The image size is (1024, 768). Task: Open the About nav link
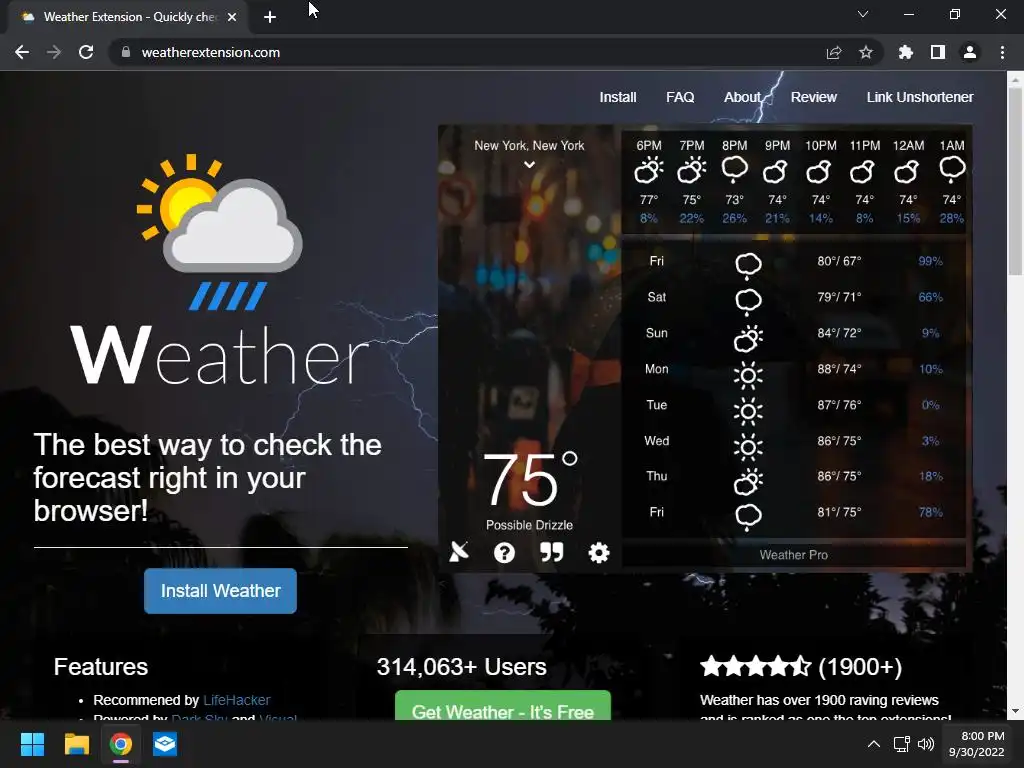[x=743, y=97]
